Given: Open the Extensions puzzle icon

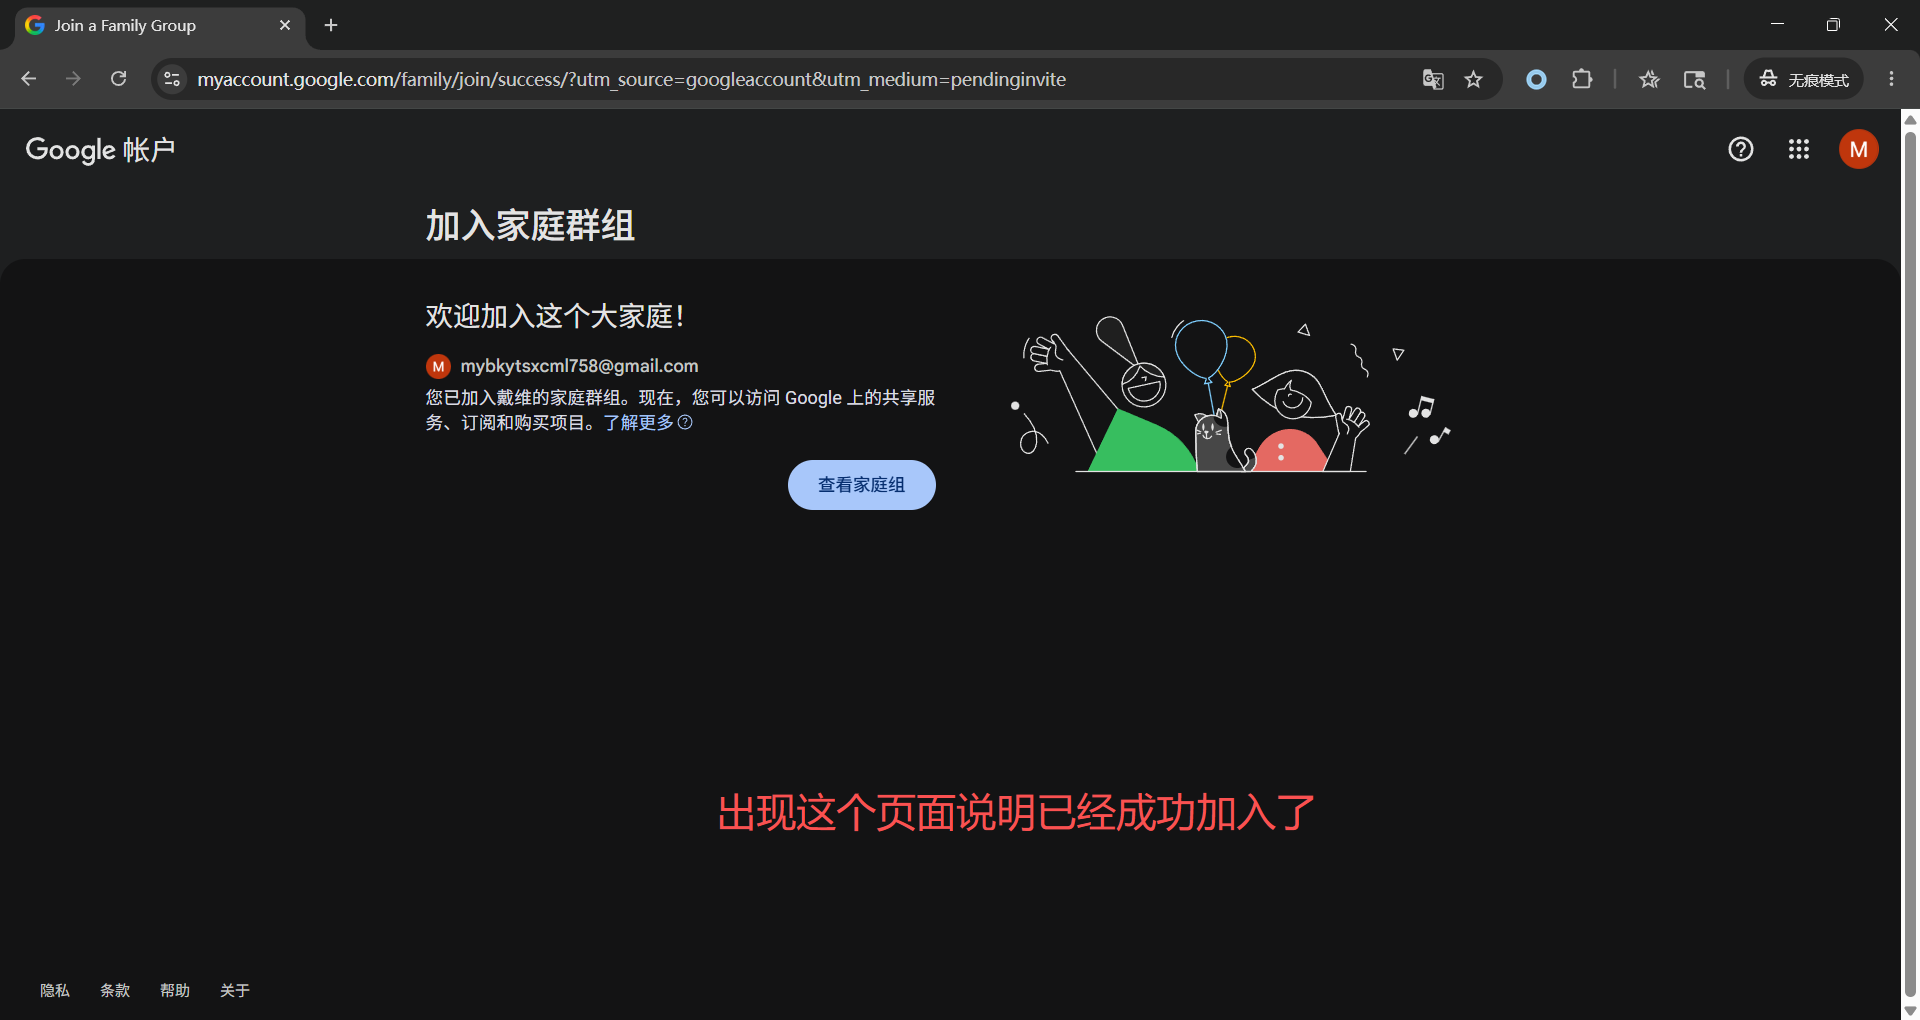Looking at the screenshot, I should [x=1582, y=79].
